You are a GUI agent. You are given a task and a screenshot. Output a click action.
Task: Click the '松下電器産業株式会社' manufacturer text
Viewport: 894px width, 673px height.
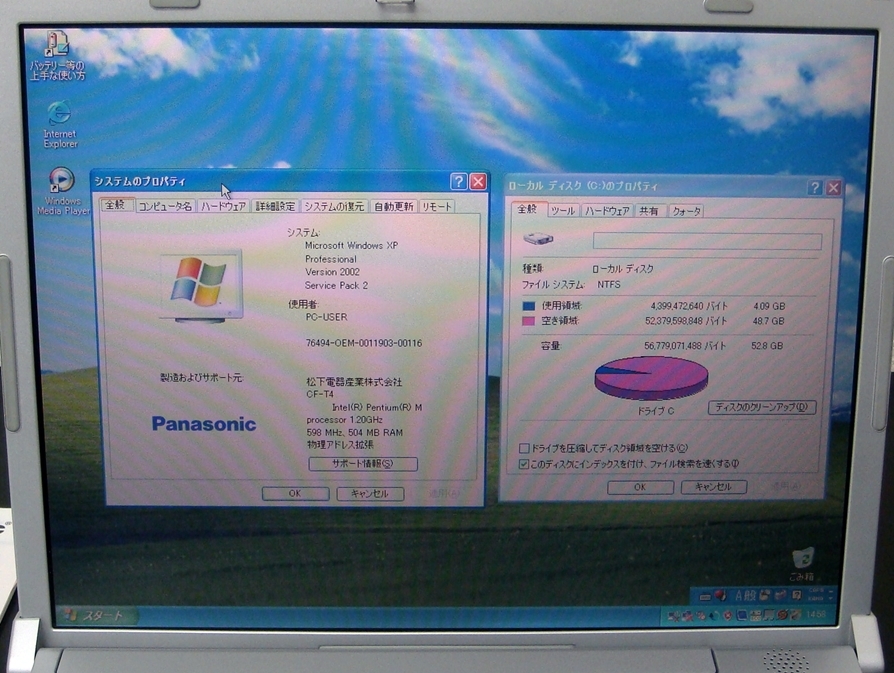[x=354, y=382]
